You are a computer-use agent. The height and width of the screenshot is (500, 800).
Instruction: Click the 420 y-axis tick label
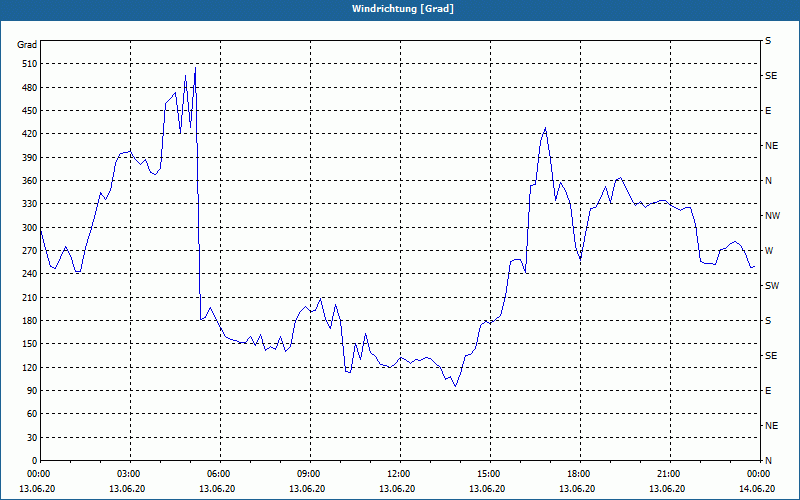(x=30, y=134)
